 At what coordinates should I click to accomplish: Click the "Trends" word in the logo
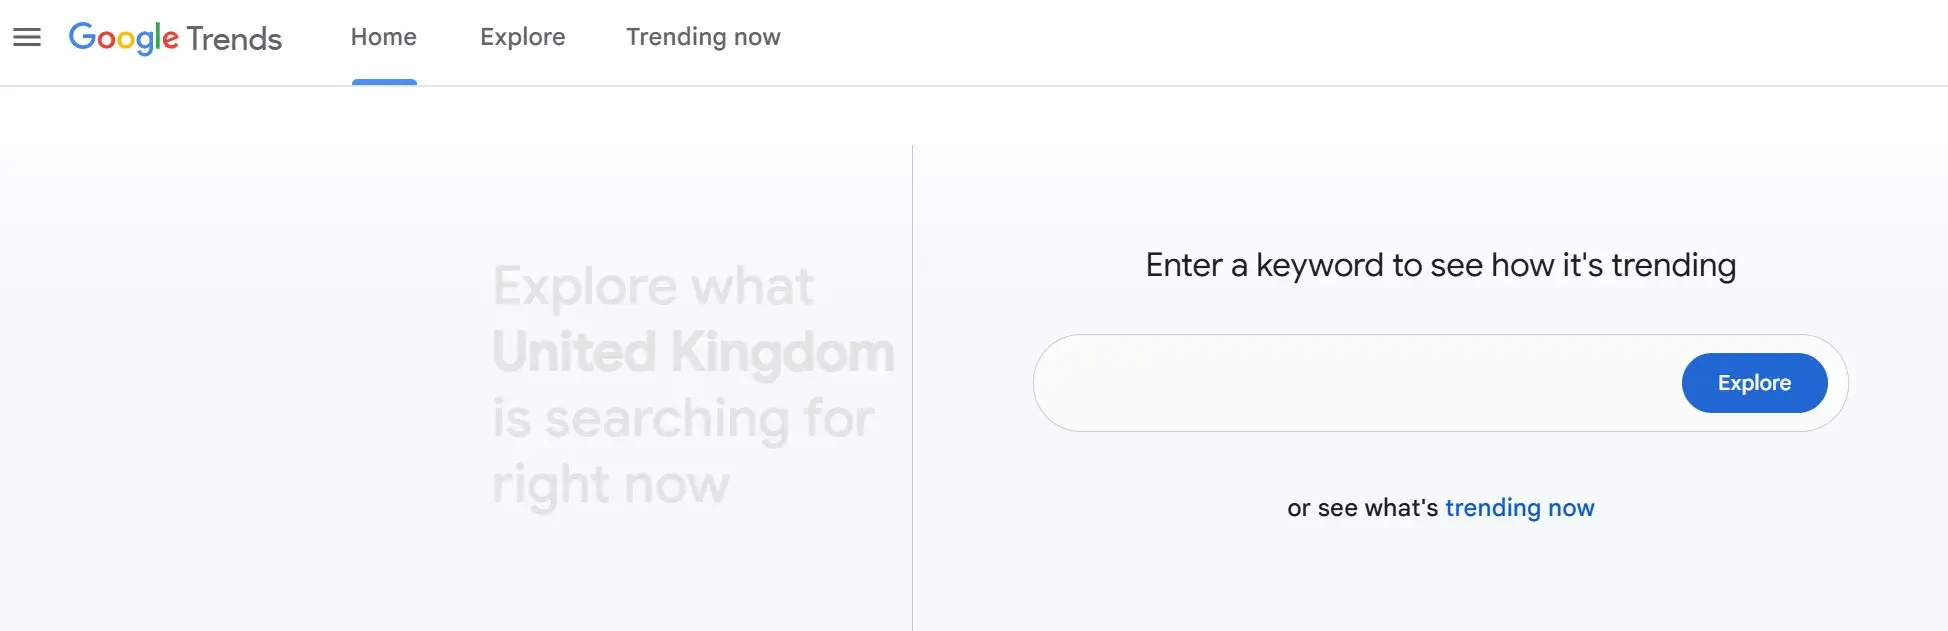pos(234,39)
